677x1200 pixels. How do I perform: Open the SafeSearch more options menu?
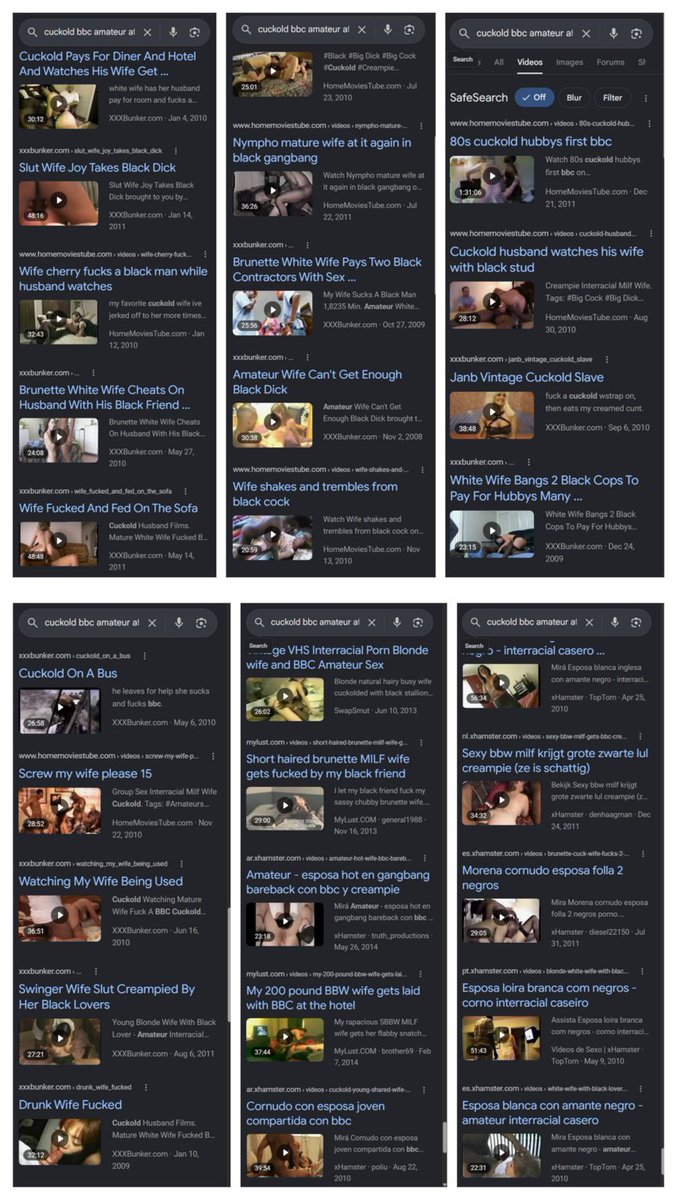coord(646,98)
